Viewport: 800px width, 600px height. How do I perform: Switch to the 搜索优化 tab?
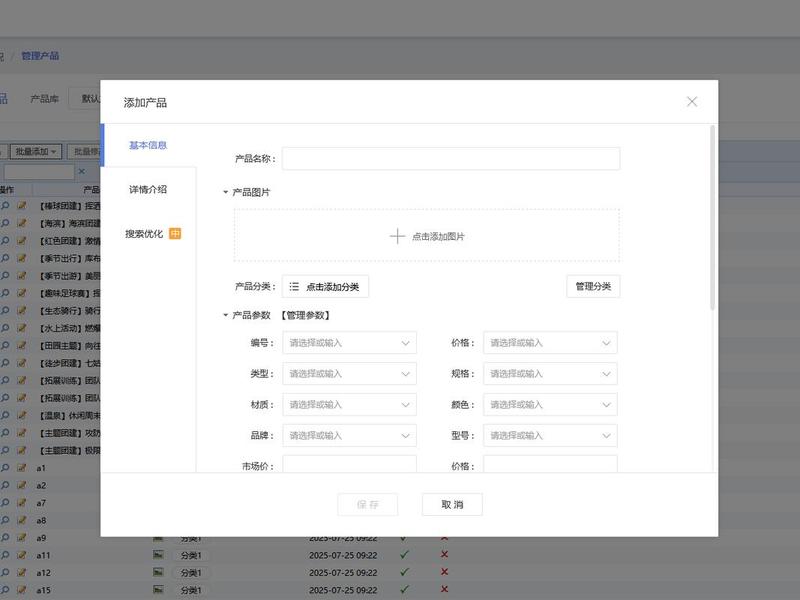coord(144,234)
